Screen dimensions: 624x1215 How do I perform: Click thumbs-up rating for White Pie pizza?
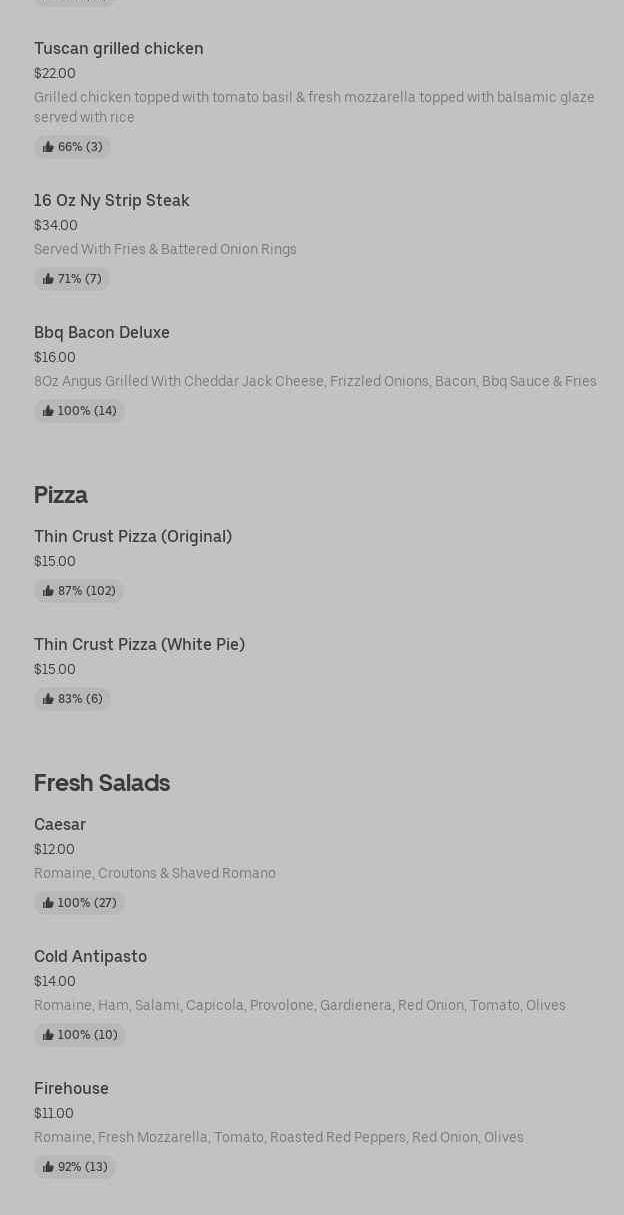(72, 699)
